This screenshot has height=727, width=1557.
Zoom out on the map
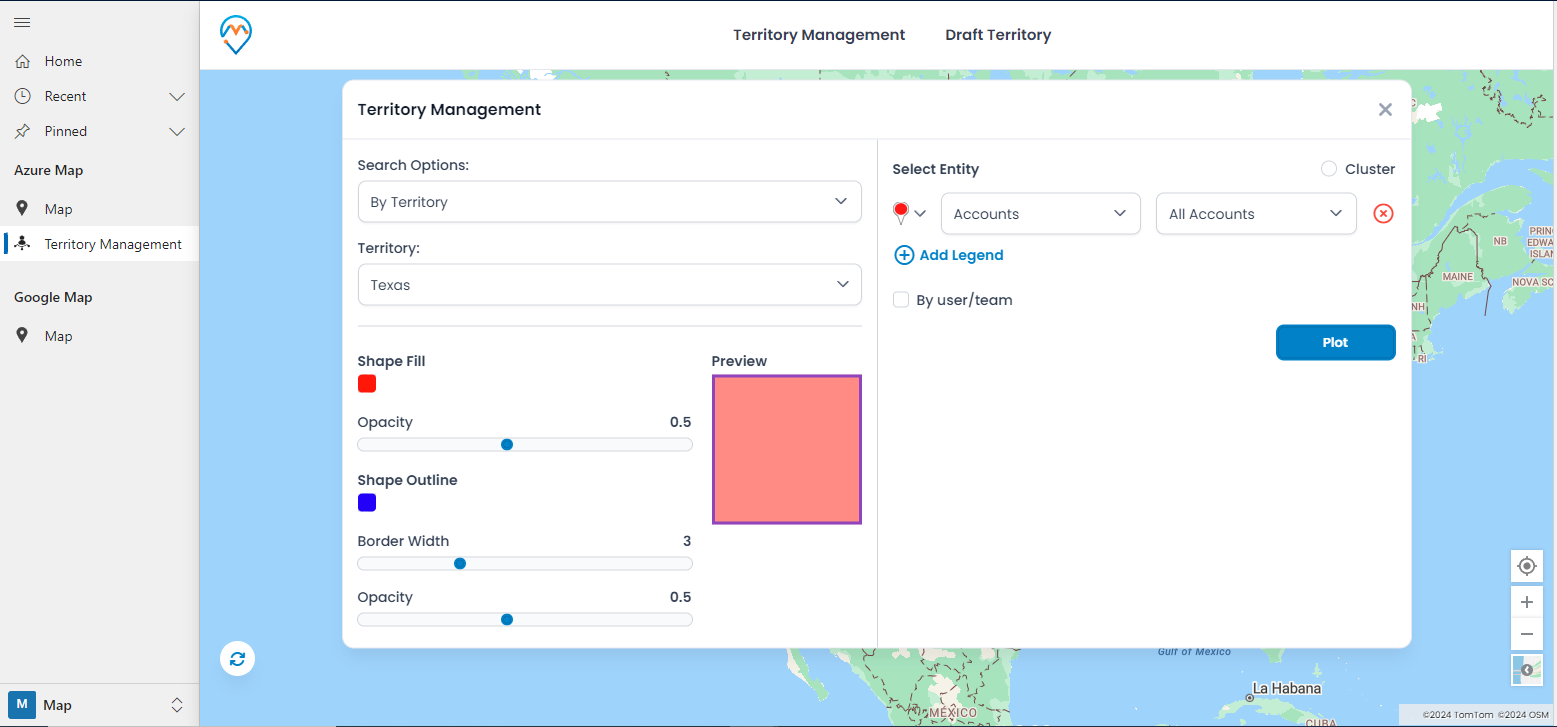pyautogui.click(x=1526, y=634)
